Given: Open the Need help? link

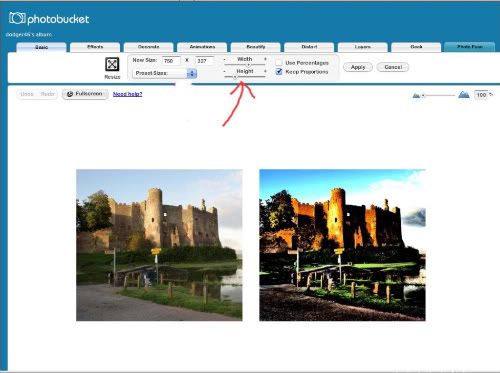Looking at the screenshot, I should tap(127, 94).
